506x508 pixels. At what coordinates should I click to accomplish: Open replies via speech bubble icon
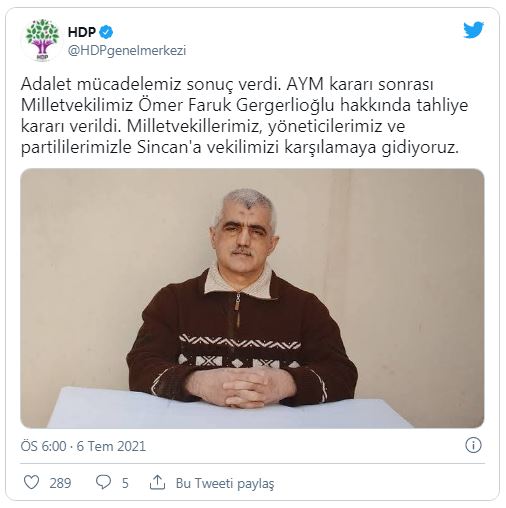[103, 482]
